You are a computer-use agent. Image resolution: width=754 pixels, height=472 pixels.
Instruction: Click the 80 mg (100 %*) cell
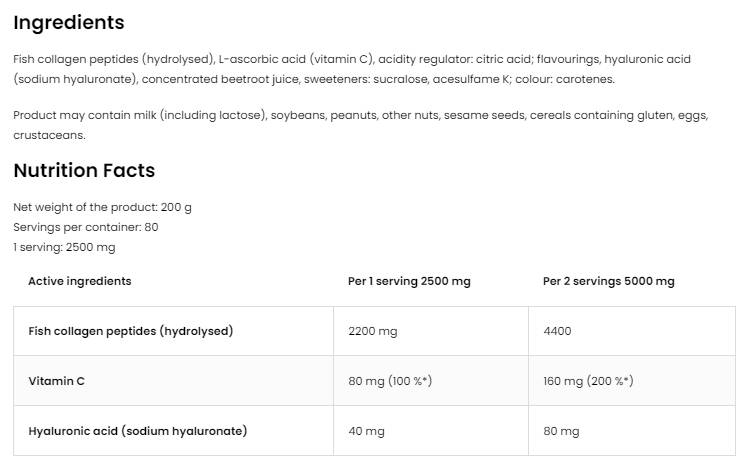click(389, 381)
